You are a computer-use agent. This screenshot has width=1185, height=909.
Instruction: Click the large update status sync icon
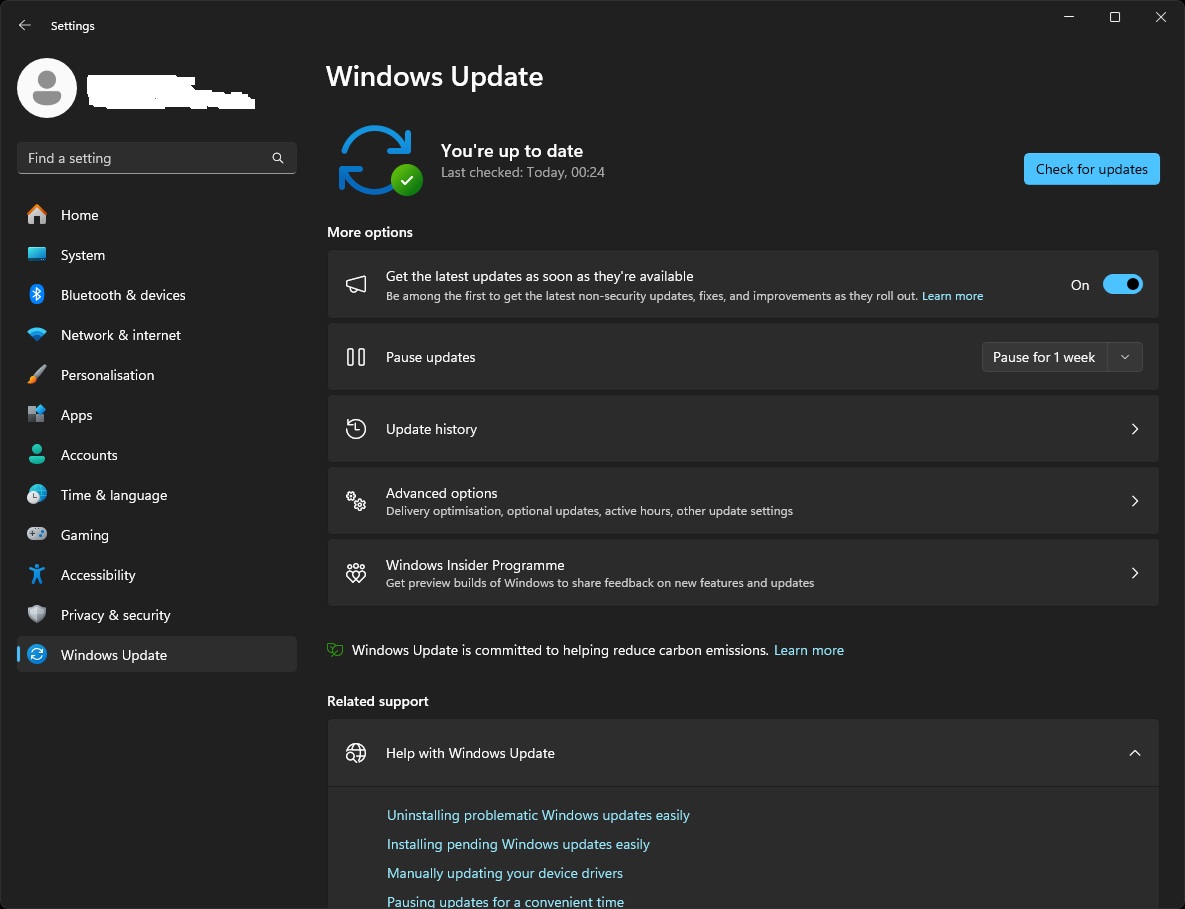click(x=379, y=159)
